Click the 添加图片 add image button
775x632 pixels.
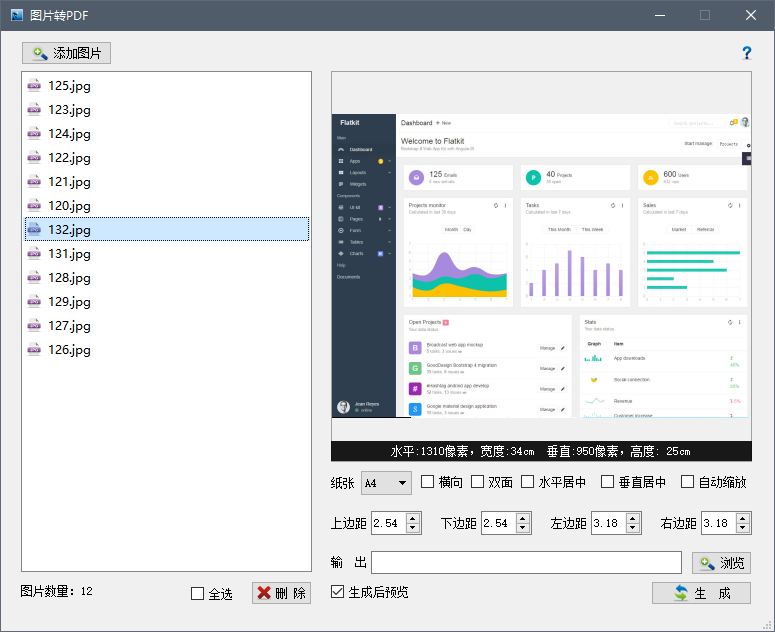click(x=66, y=53)
